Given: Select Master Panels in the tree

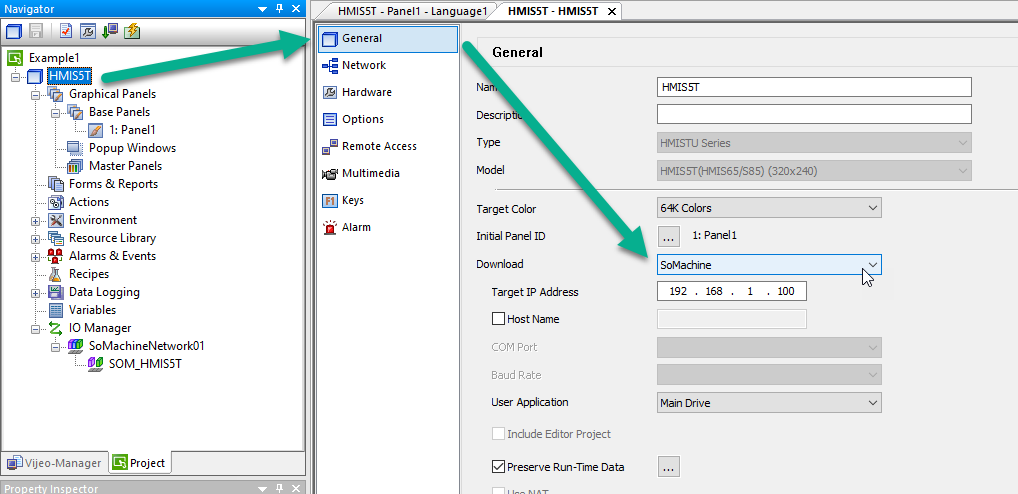Looking at the screenshot, I should click(x=125, y=166).
